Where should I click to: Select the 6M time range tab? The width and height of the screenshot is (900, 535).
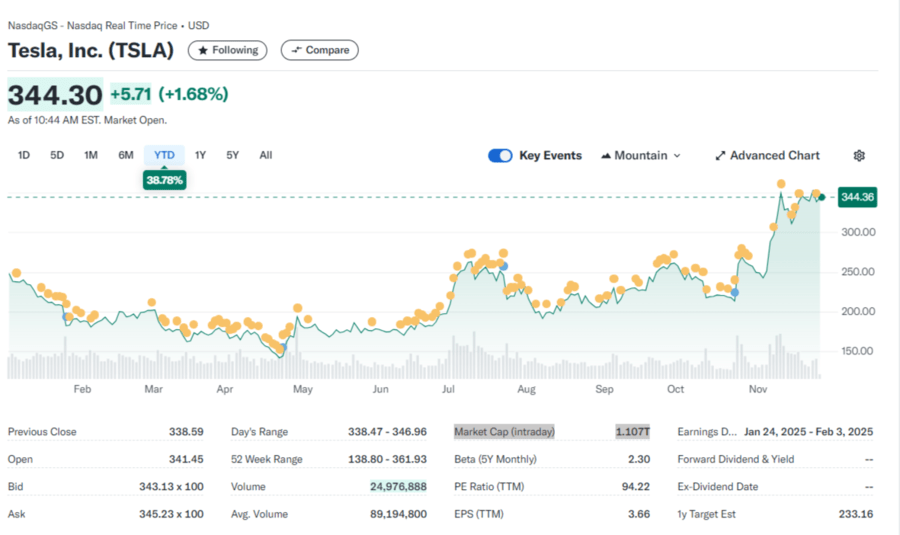[126, 155]
